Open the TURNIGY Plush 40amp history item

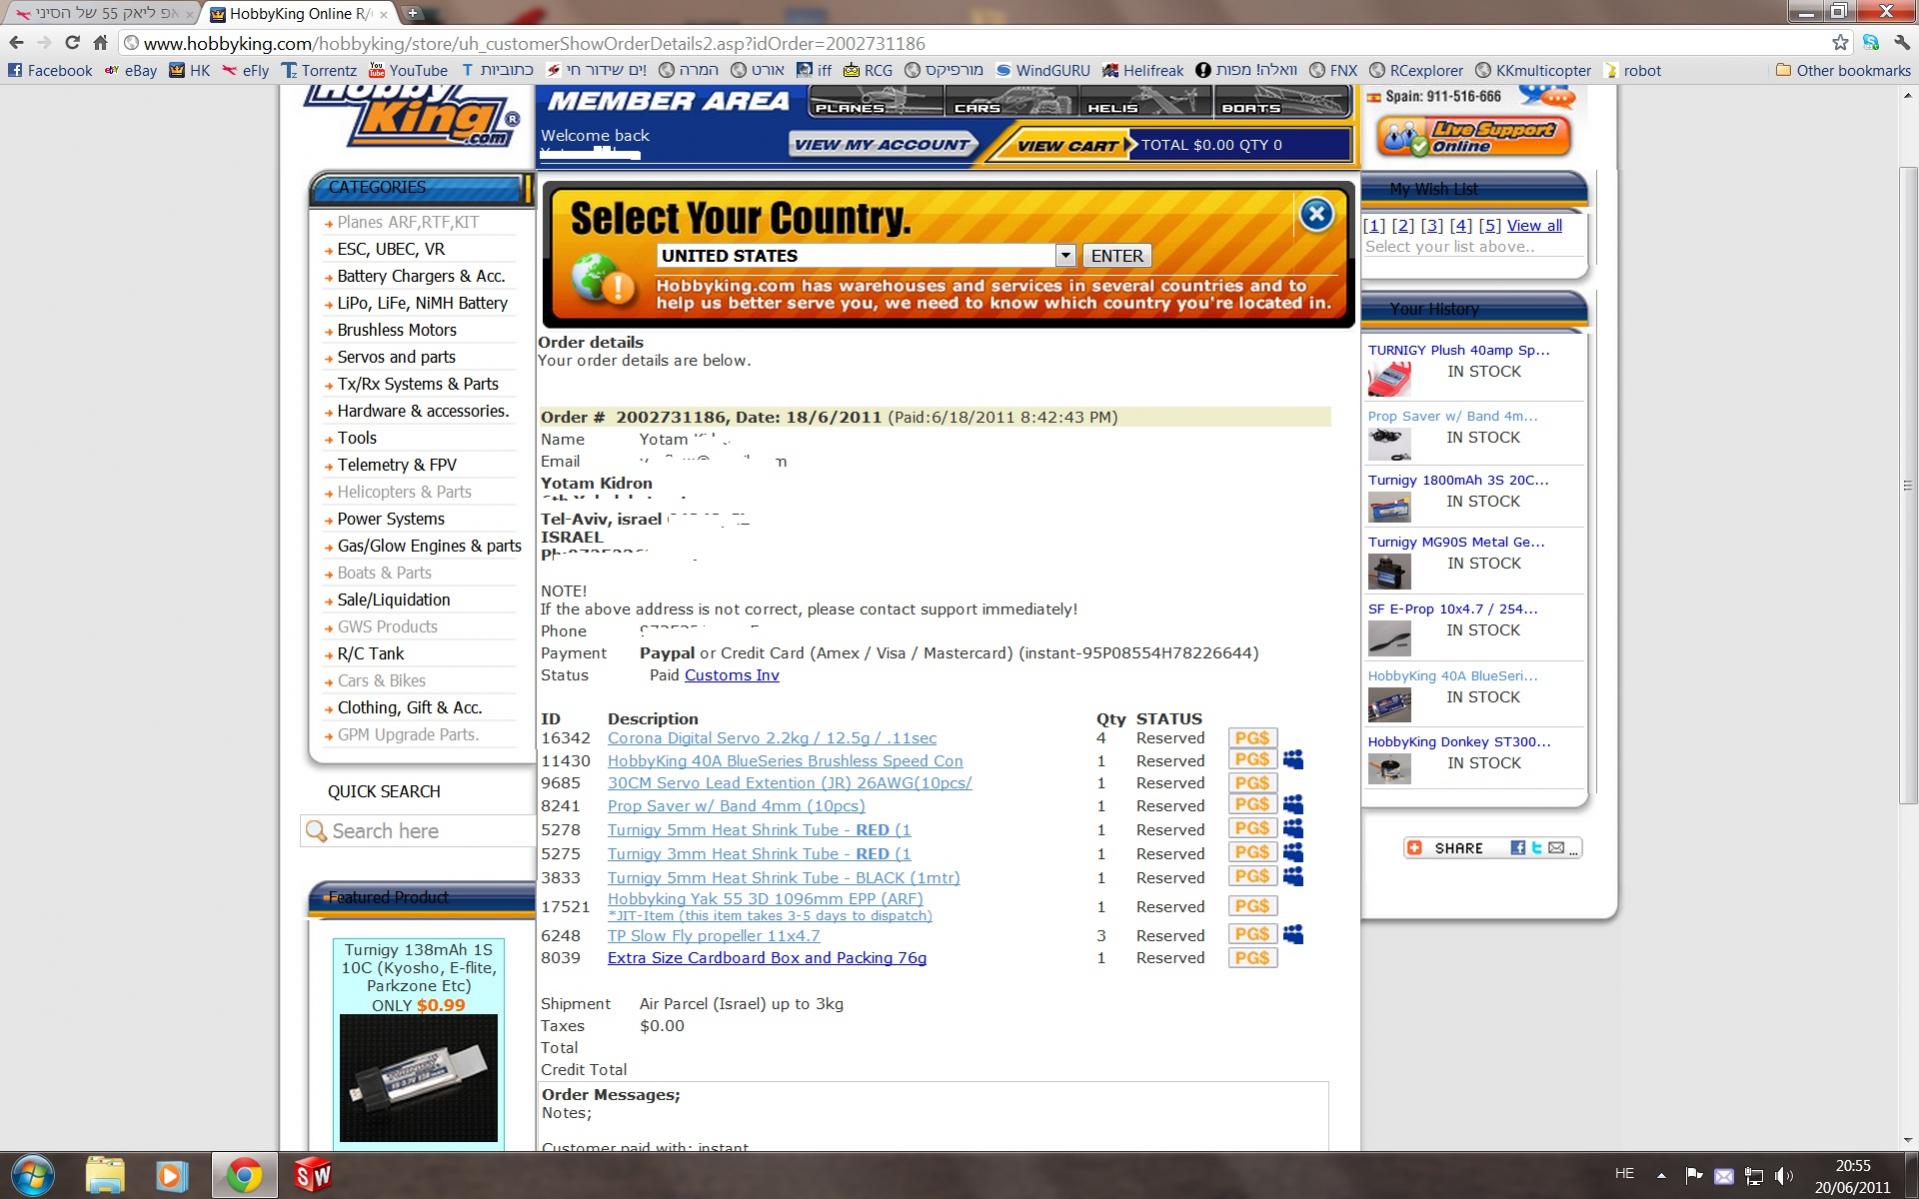(x=1458, y=350)
